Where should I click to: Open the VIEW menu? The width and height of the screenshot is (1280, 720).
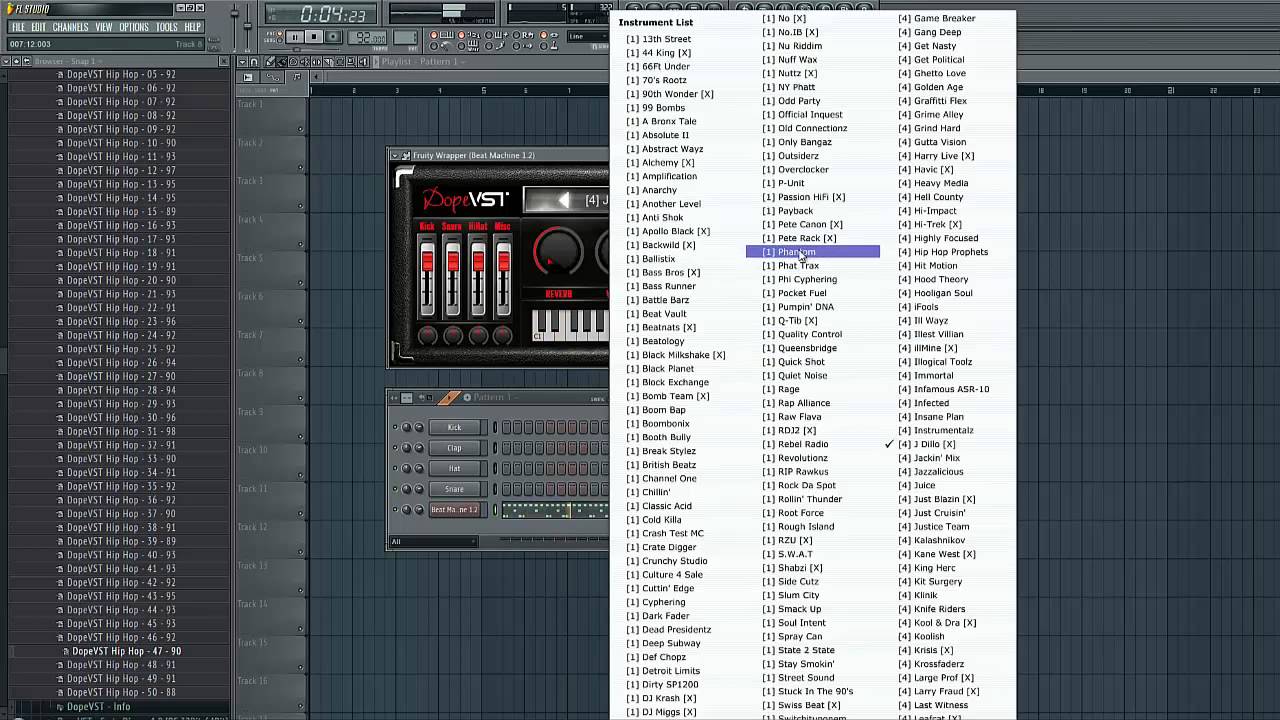point(104,27)
